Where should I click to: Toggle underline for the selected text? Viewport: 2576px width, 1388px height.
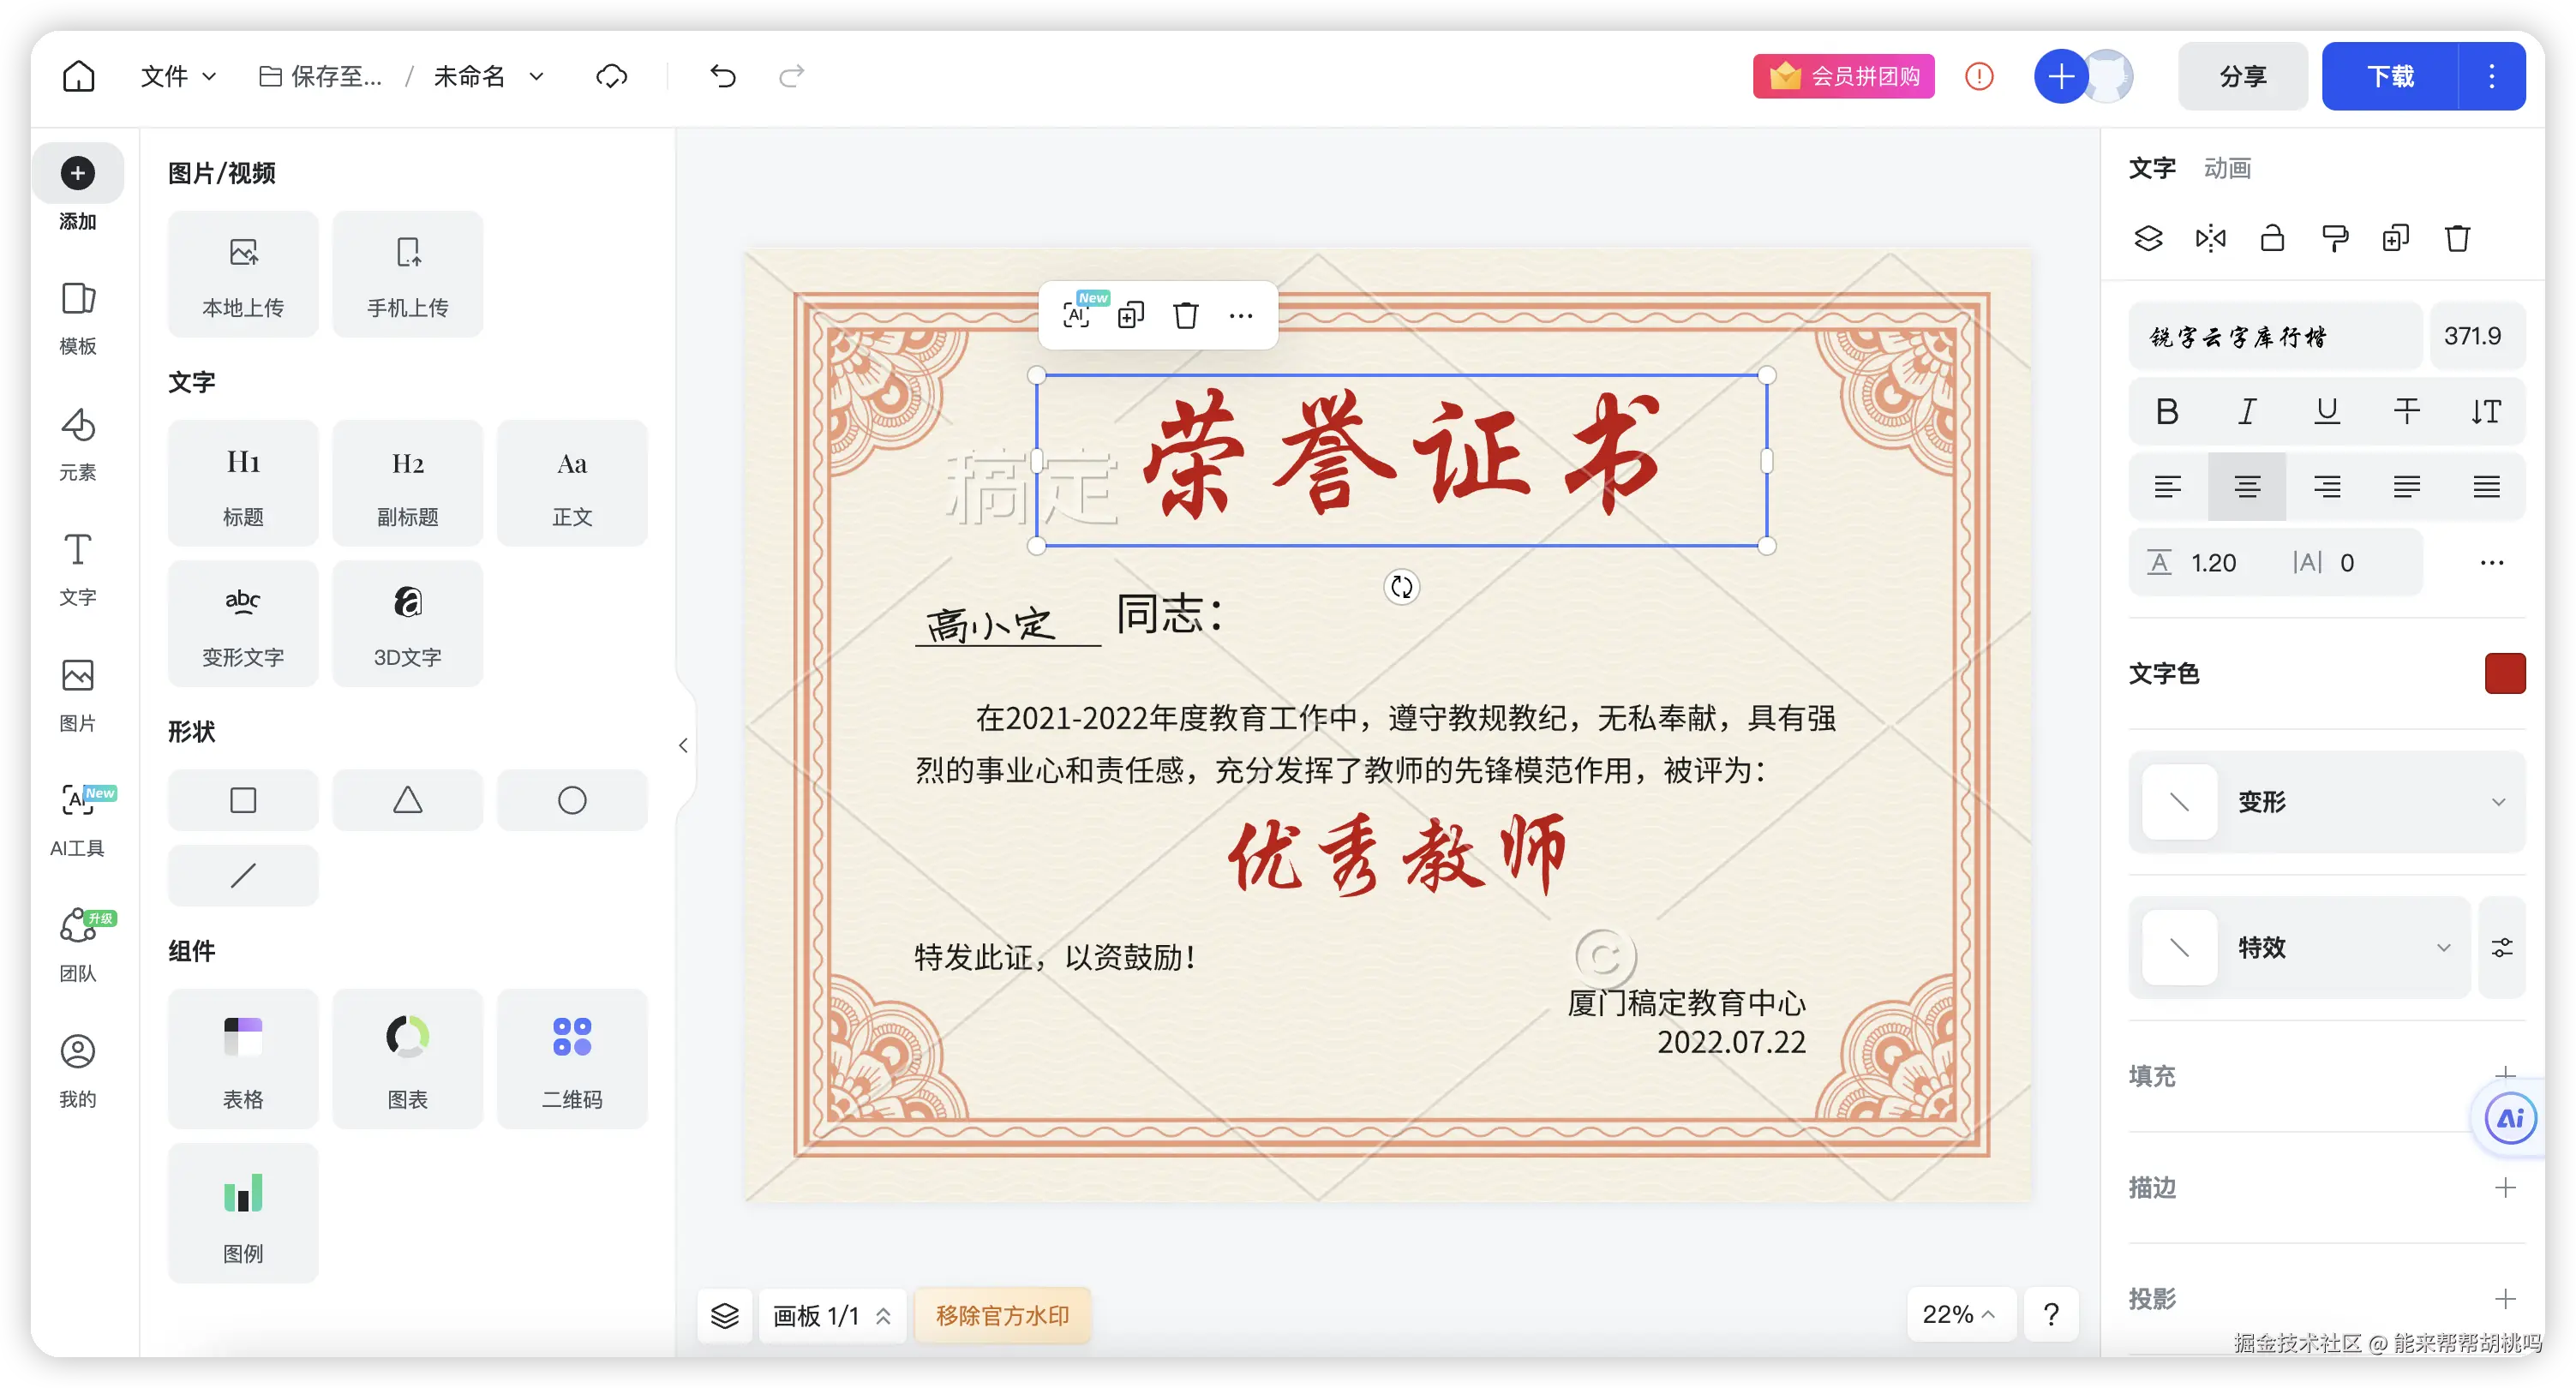tap(2327, 411)
